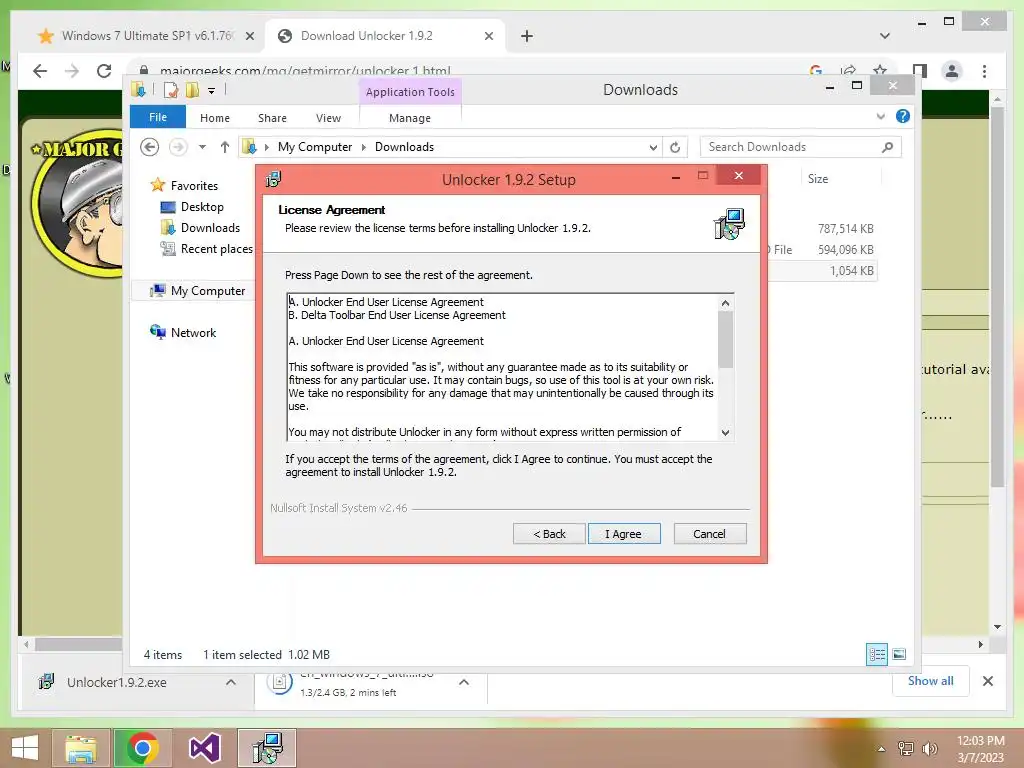Click I Agree in Unlocker Setup

tap(624, 534)
